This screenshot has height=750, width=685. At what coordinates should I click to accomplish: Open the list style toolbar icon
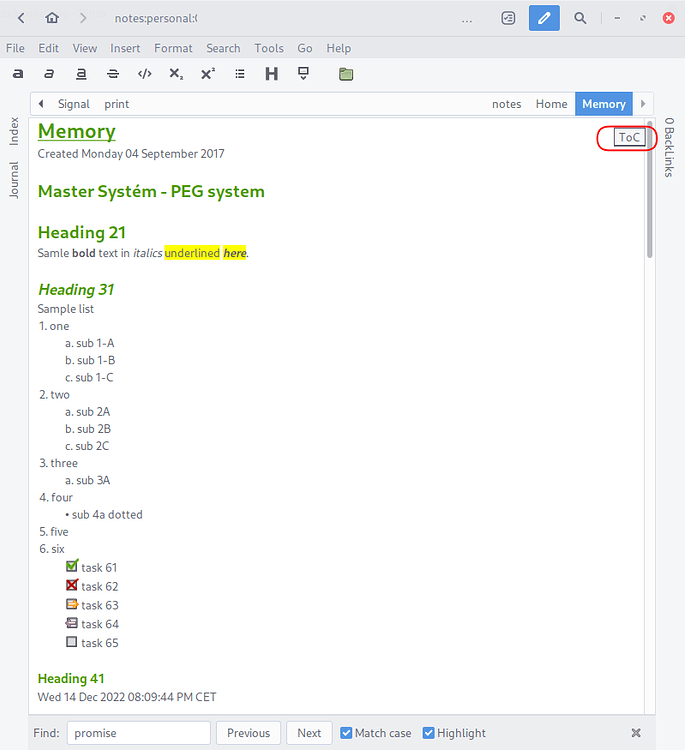[x=240, y=74]
